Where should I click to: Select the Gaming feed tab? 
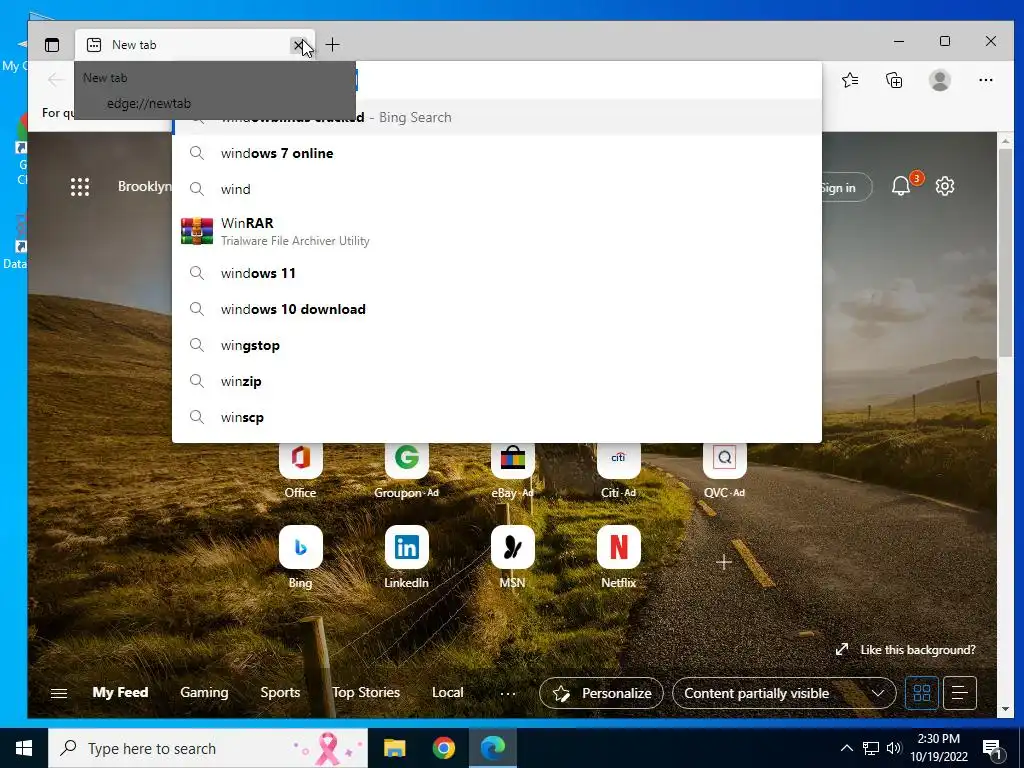click(204, 692)
